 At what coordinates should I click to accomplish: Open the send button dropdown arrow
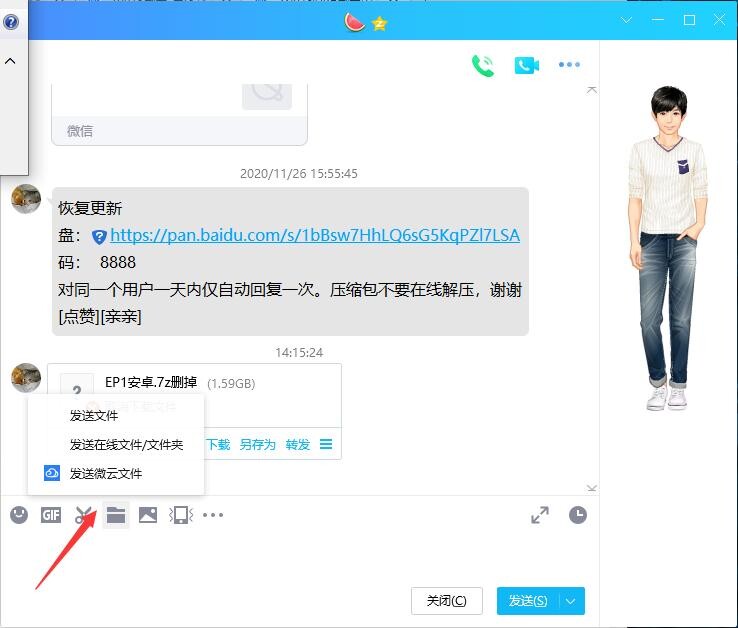(572, 601)
